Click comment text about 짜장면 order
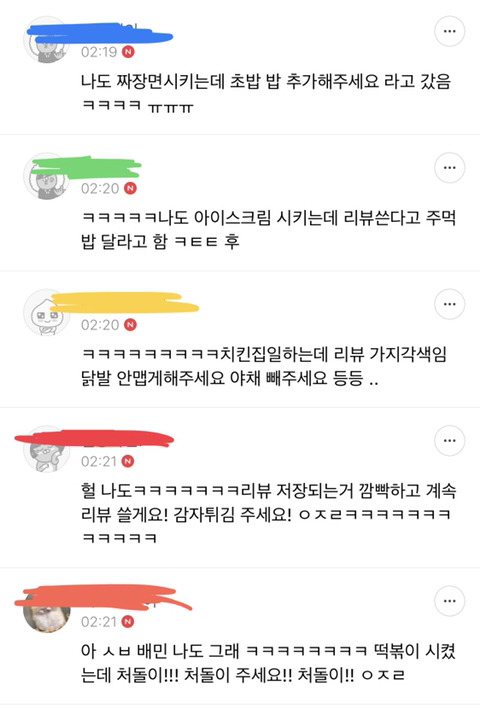The width and height of the screenshot is (480, 708). point(266,93)
